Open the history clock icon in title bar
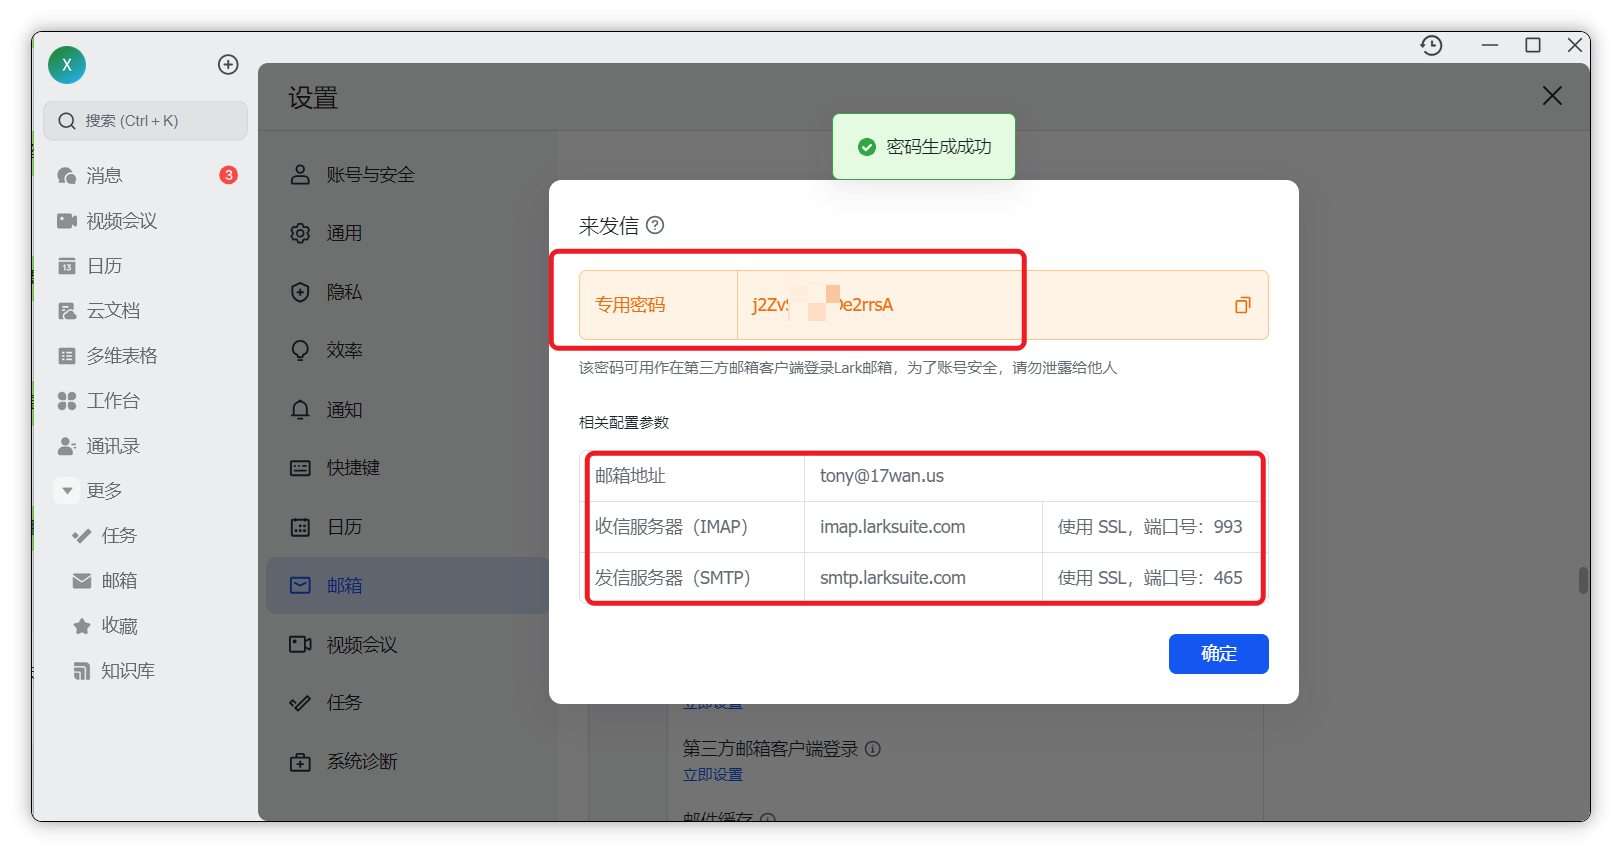The height and width of the screenshot is (853, 1622). click(x=1431, y=45)
